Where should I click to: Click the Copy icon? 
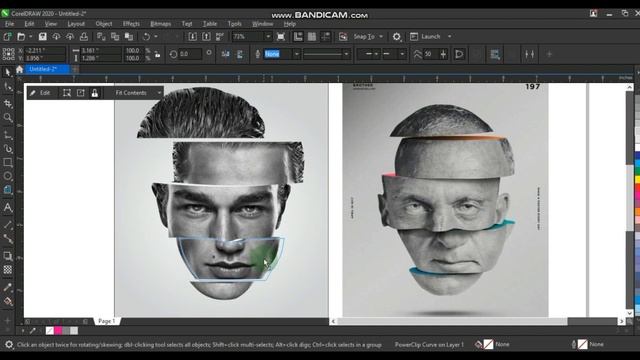point(115,37)
